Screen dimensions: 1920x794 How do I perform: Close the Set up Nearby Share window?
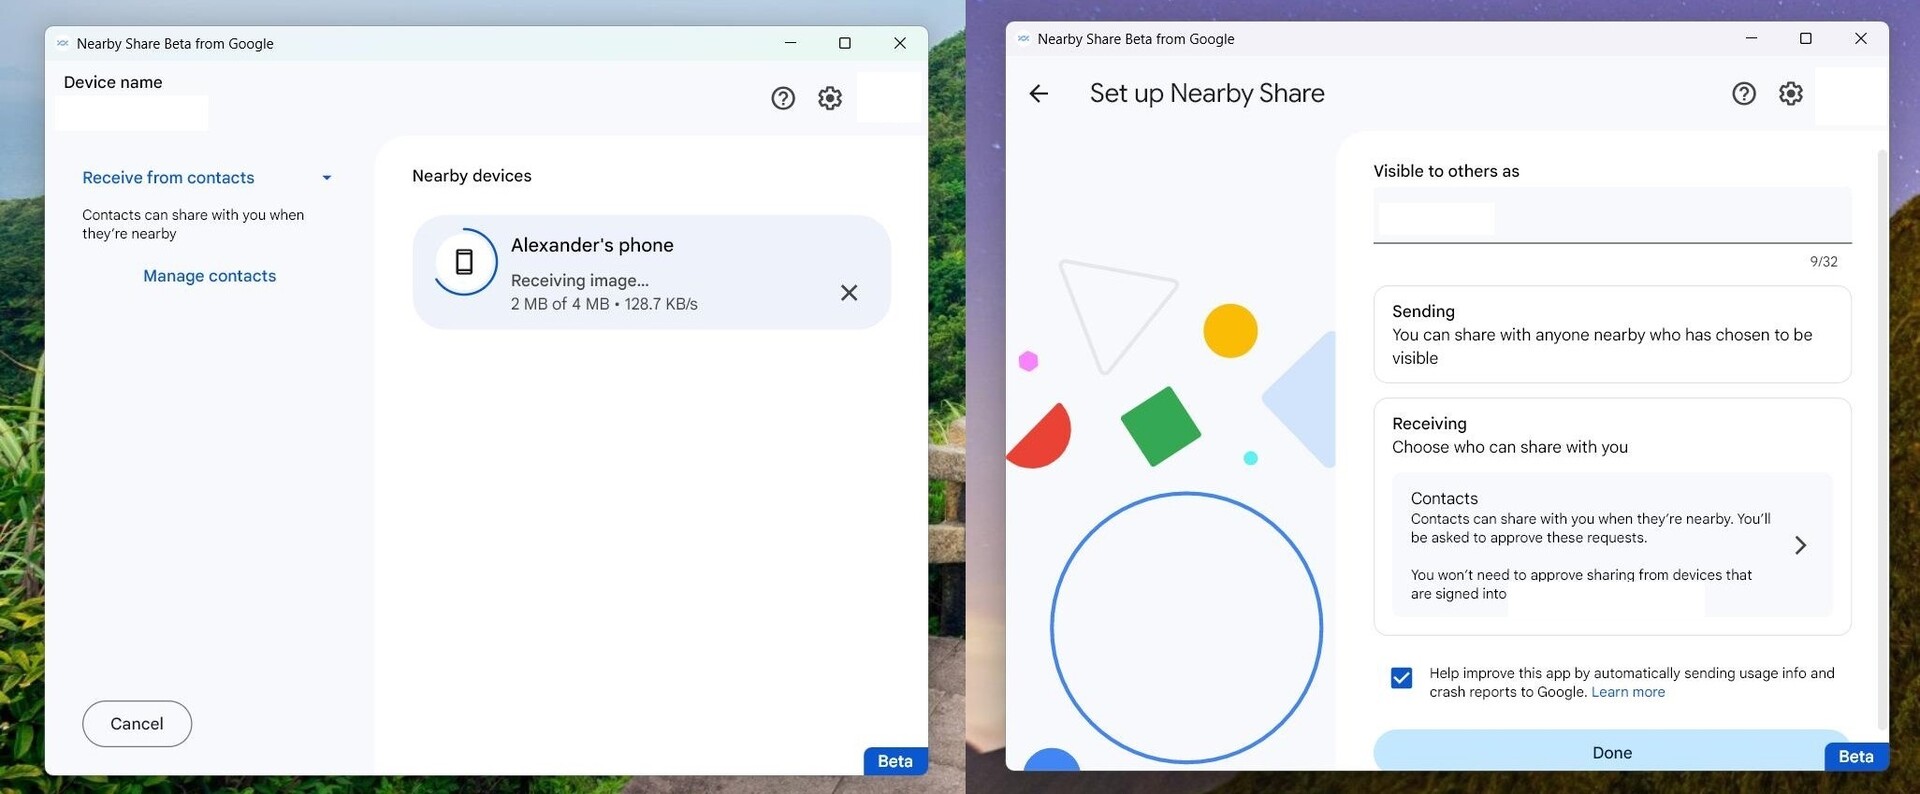point(1861,38)
